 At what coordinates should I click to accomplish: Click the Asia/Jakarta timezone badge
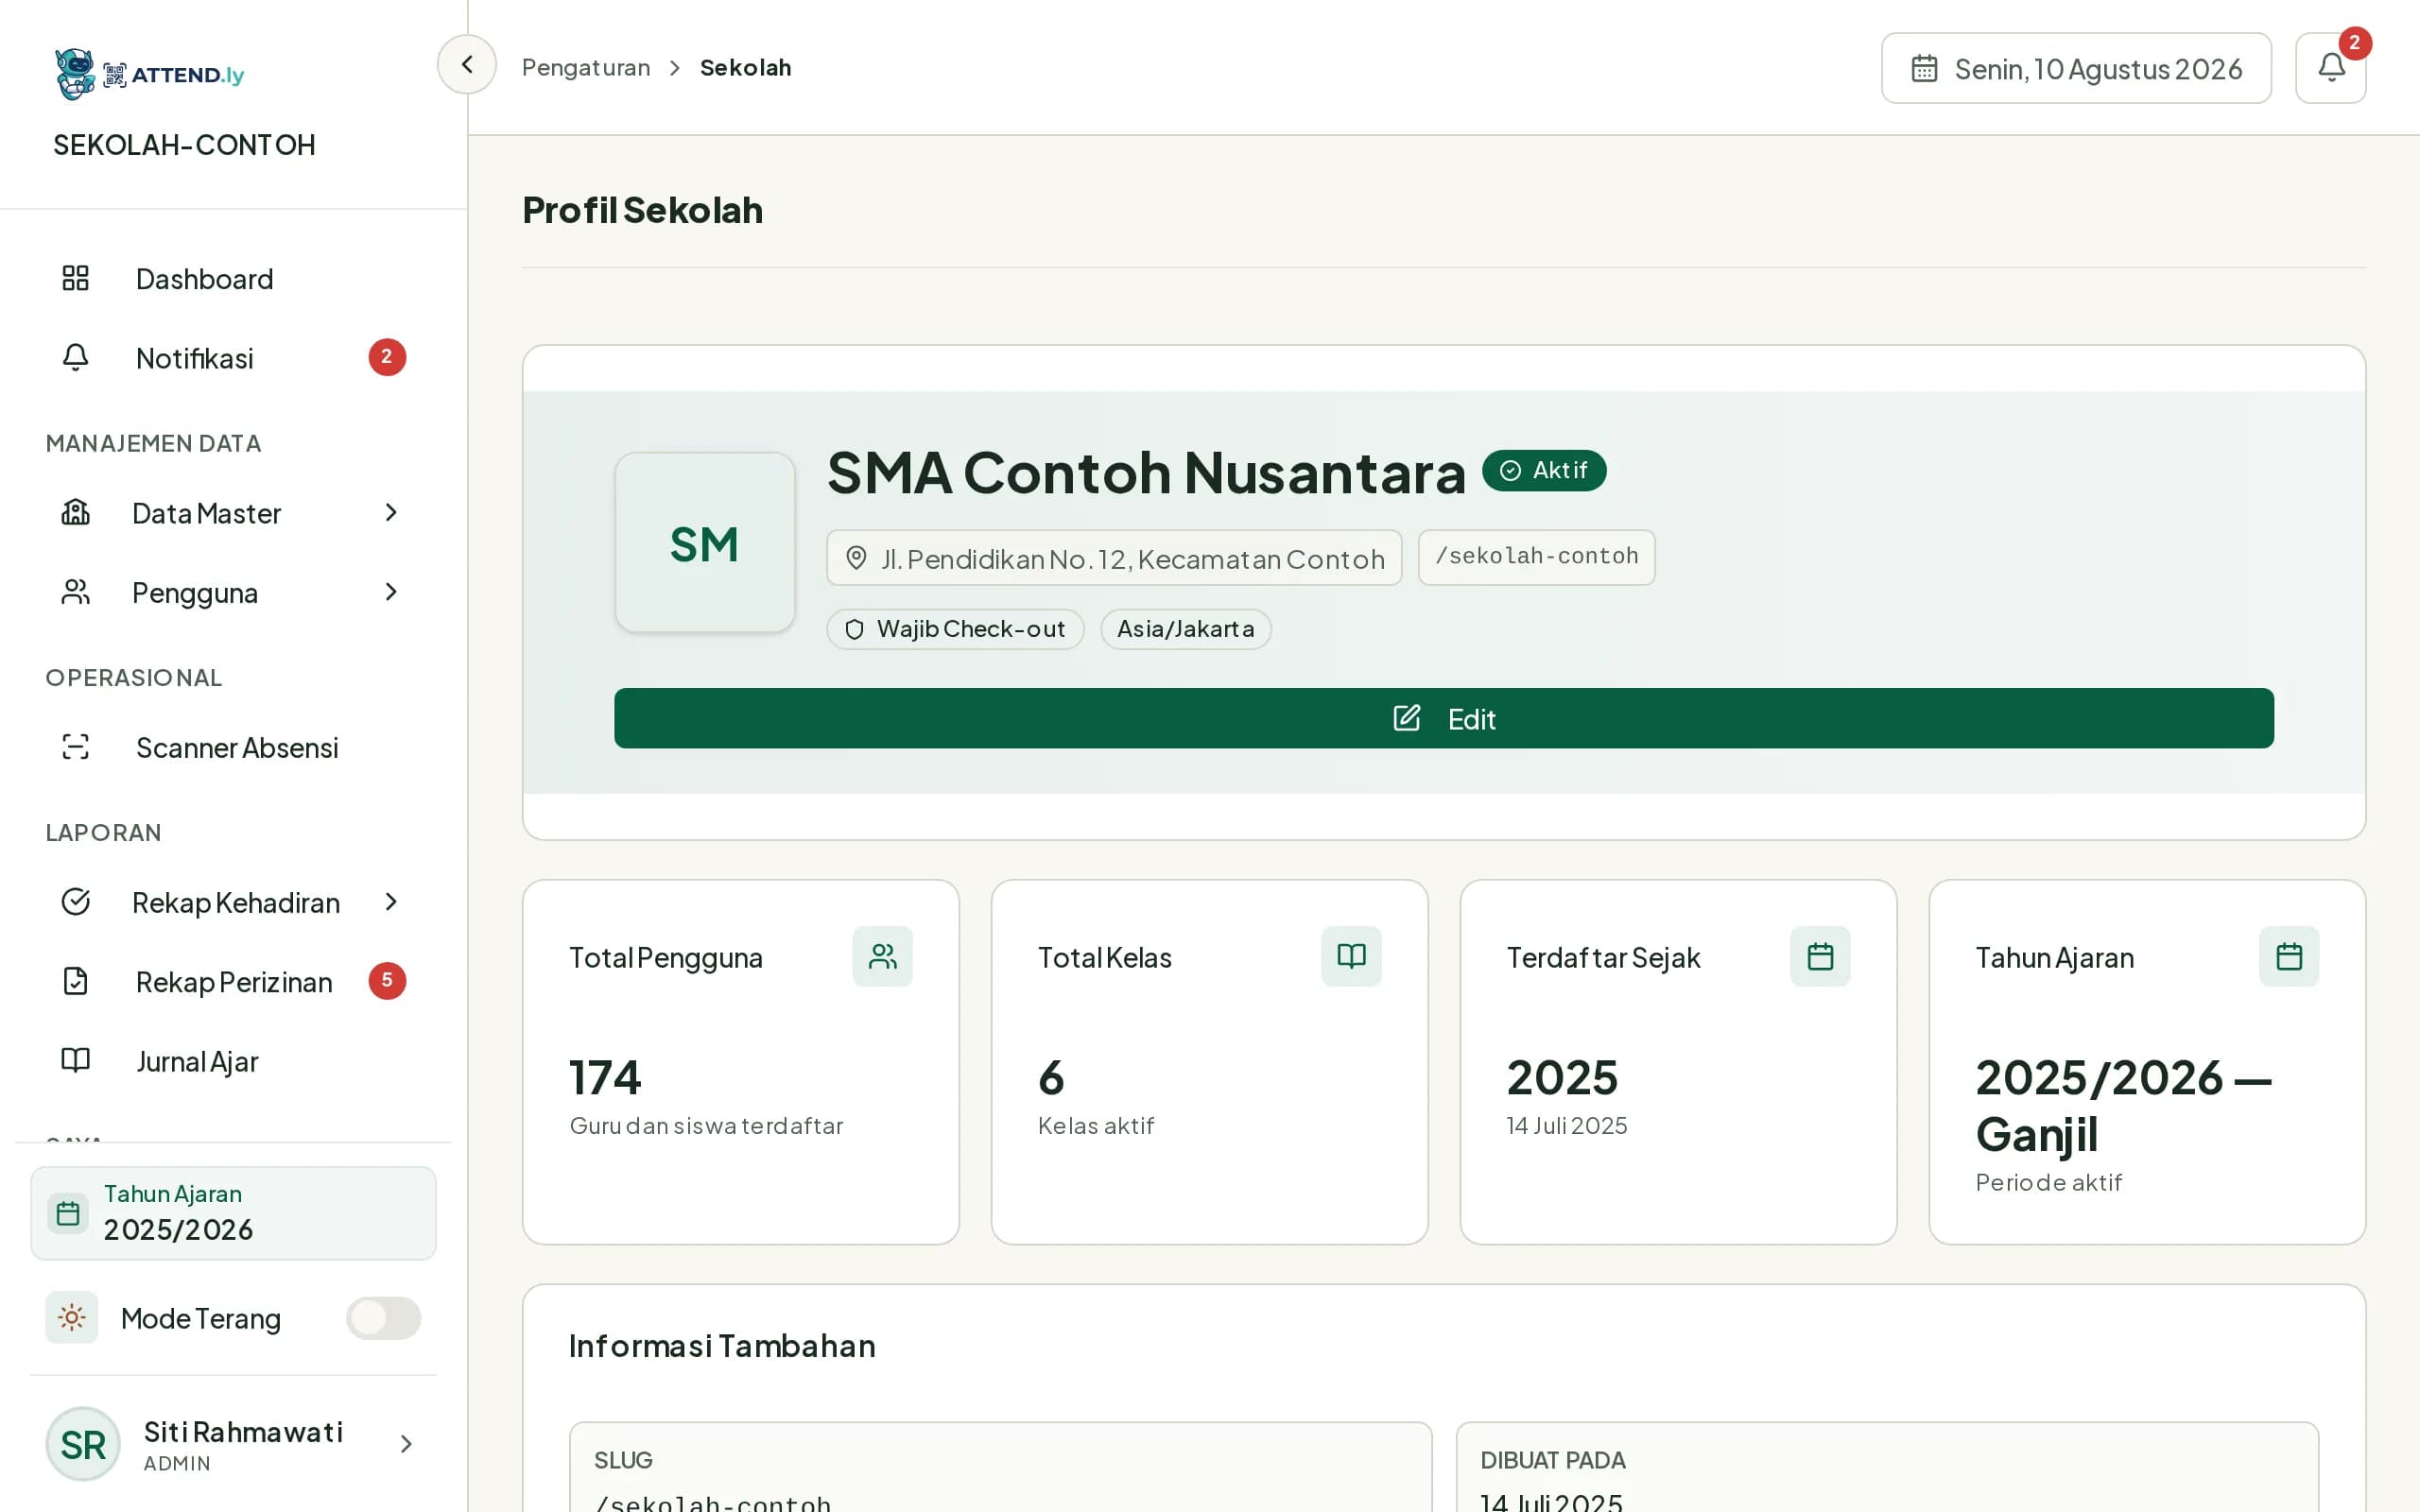click(1186, 629)
